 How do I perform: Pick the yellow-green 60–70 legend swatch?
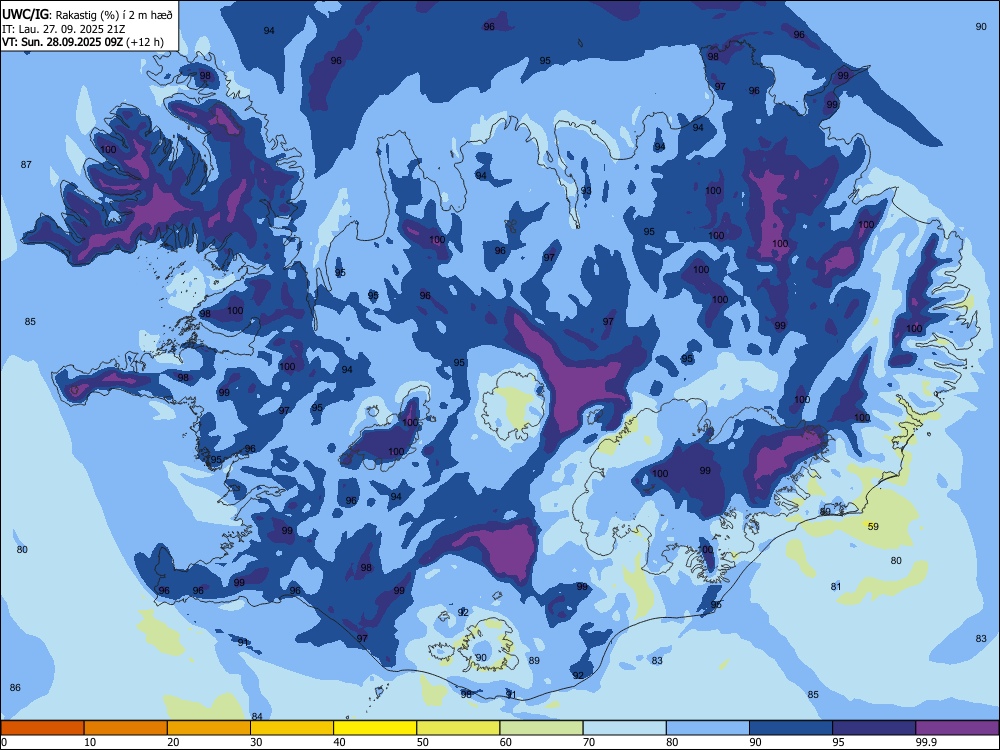(x=541, y=728)
